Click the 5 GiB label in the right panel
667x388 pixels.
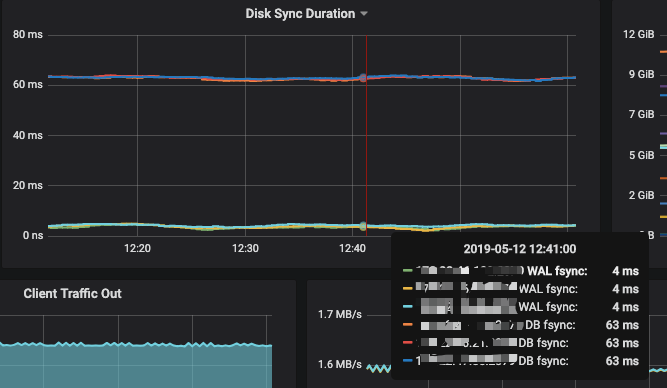click(641, 155)
